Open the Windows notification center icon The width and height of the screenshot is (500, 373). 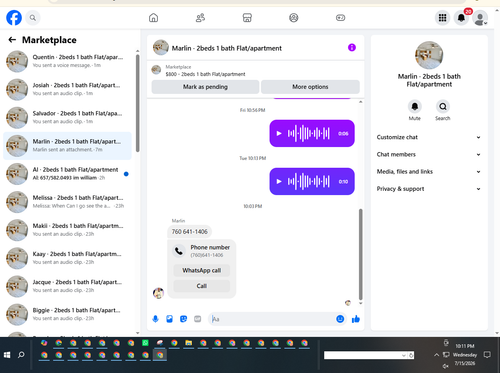pyautogui.click(x=487, y=355)
